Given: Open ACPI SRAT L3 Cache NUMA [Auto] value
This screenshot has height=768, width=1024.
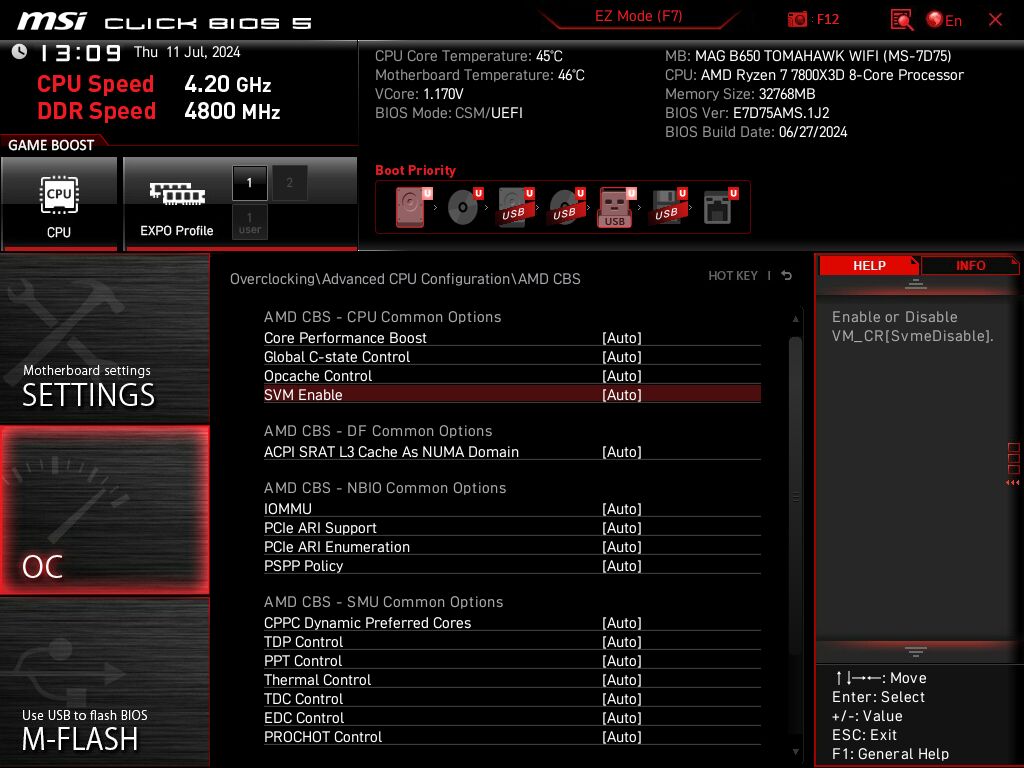Looking at the screenshot, I should click(x=621, y=452).
